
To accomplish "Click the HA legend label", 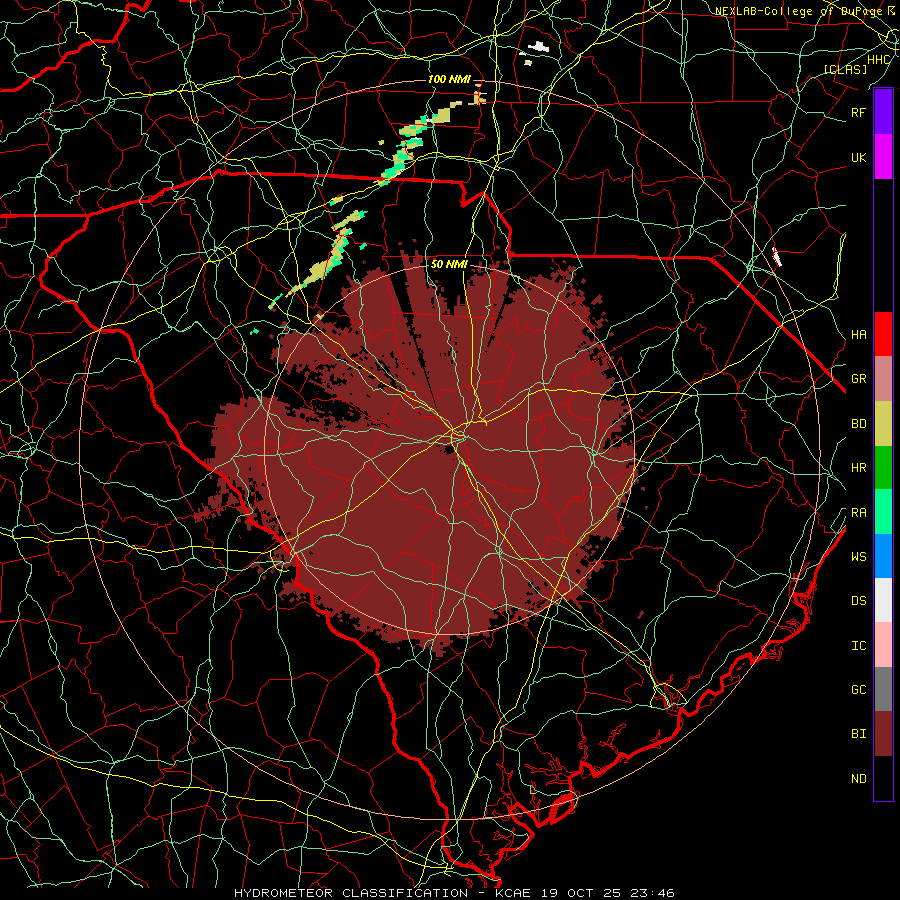I will pyautogui.click(x=859, y=334).
